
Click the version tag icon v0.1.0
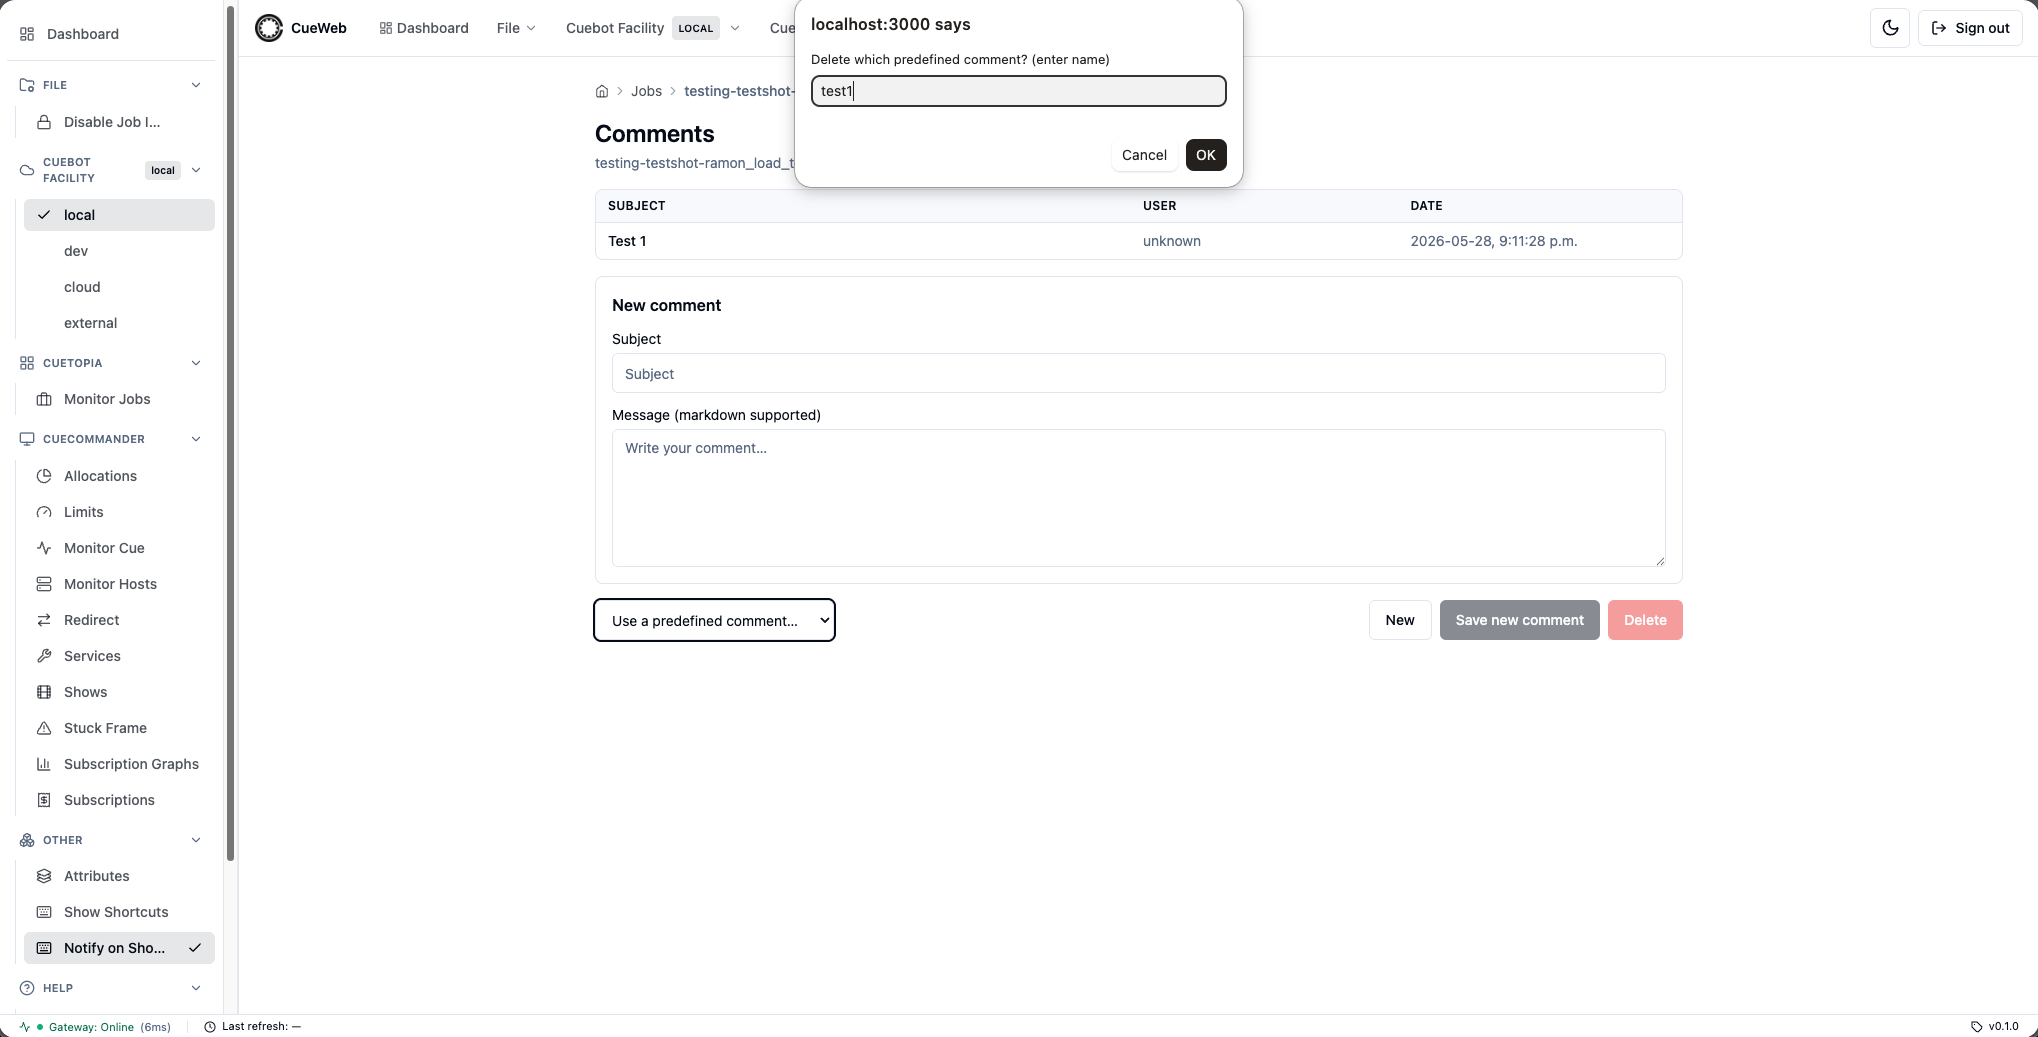click(x=1976, y=1026)
